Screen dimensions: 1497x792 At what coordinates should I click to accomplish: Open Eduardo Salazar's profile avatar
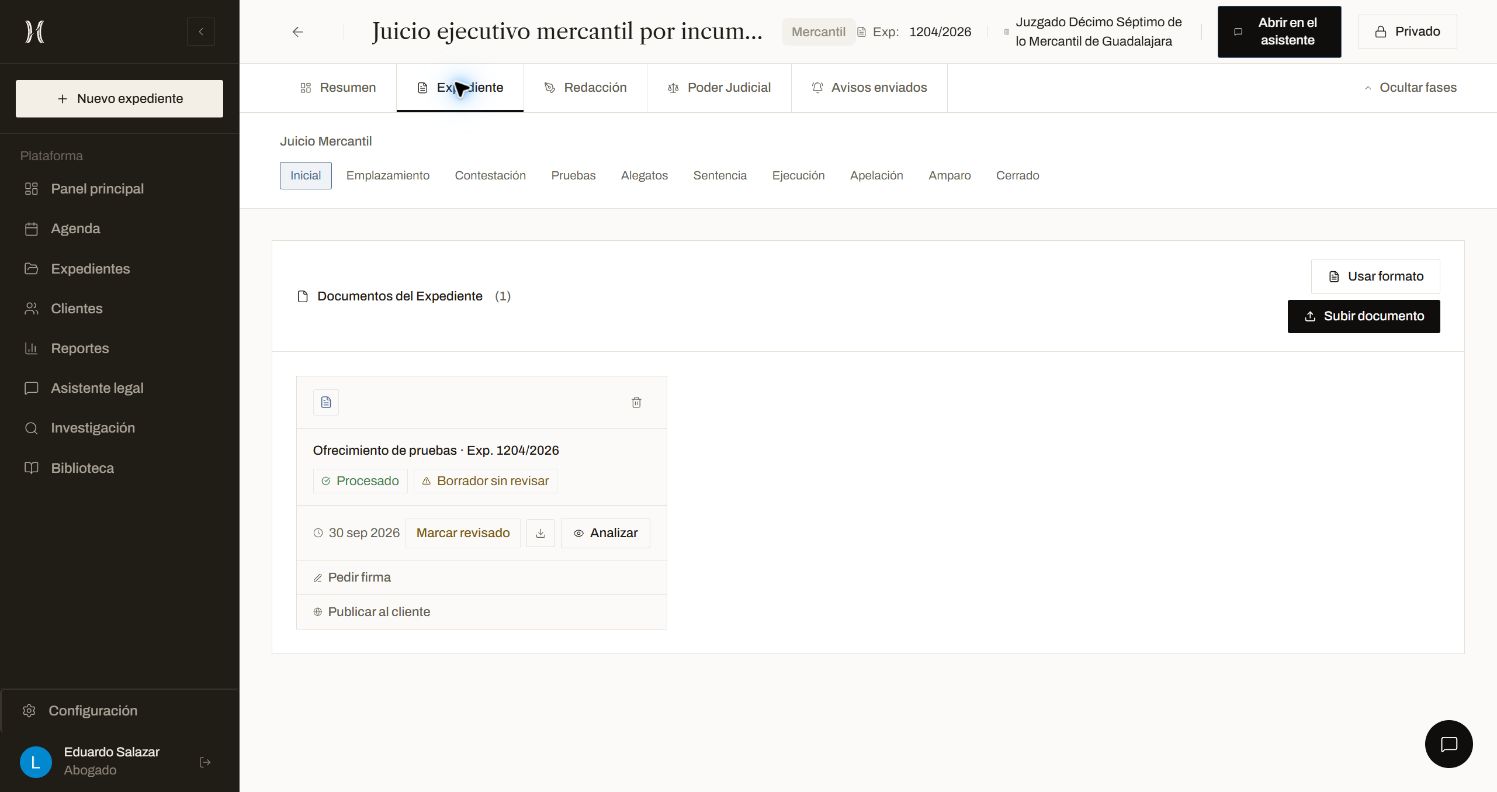(36, 762)
